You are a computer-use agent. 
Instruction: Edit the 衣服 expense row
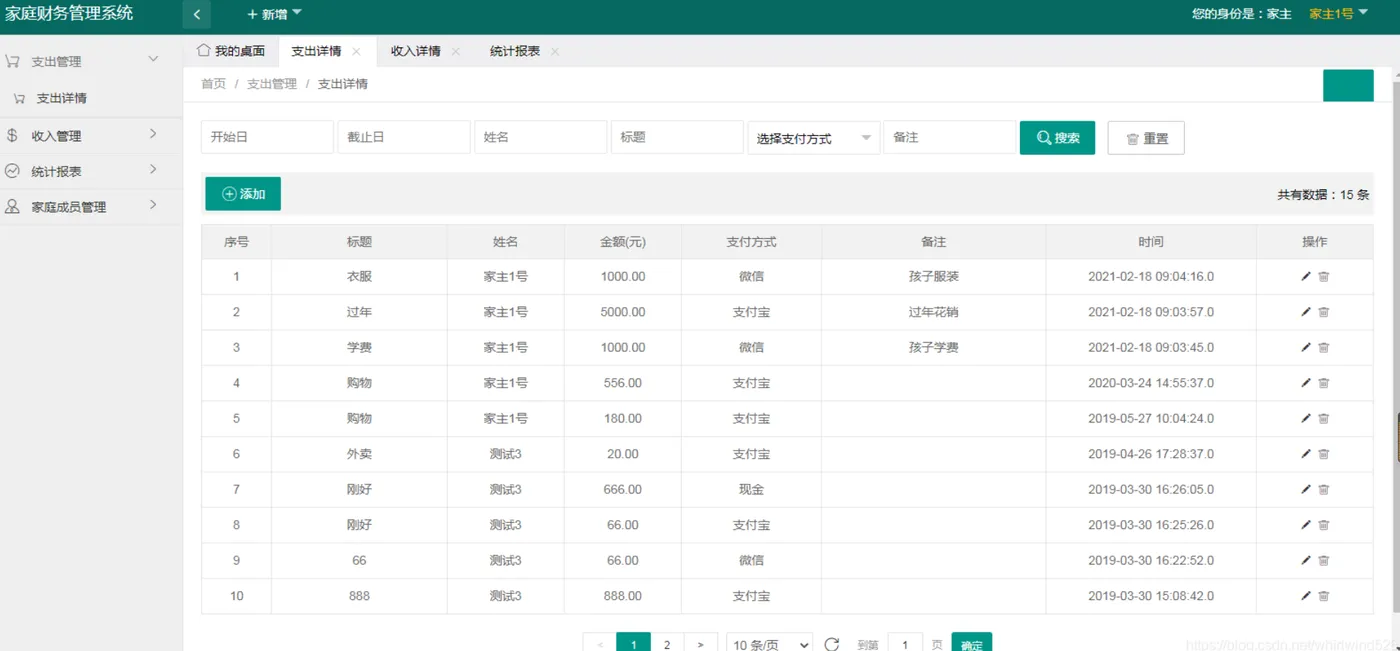(1306, 277)
